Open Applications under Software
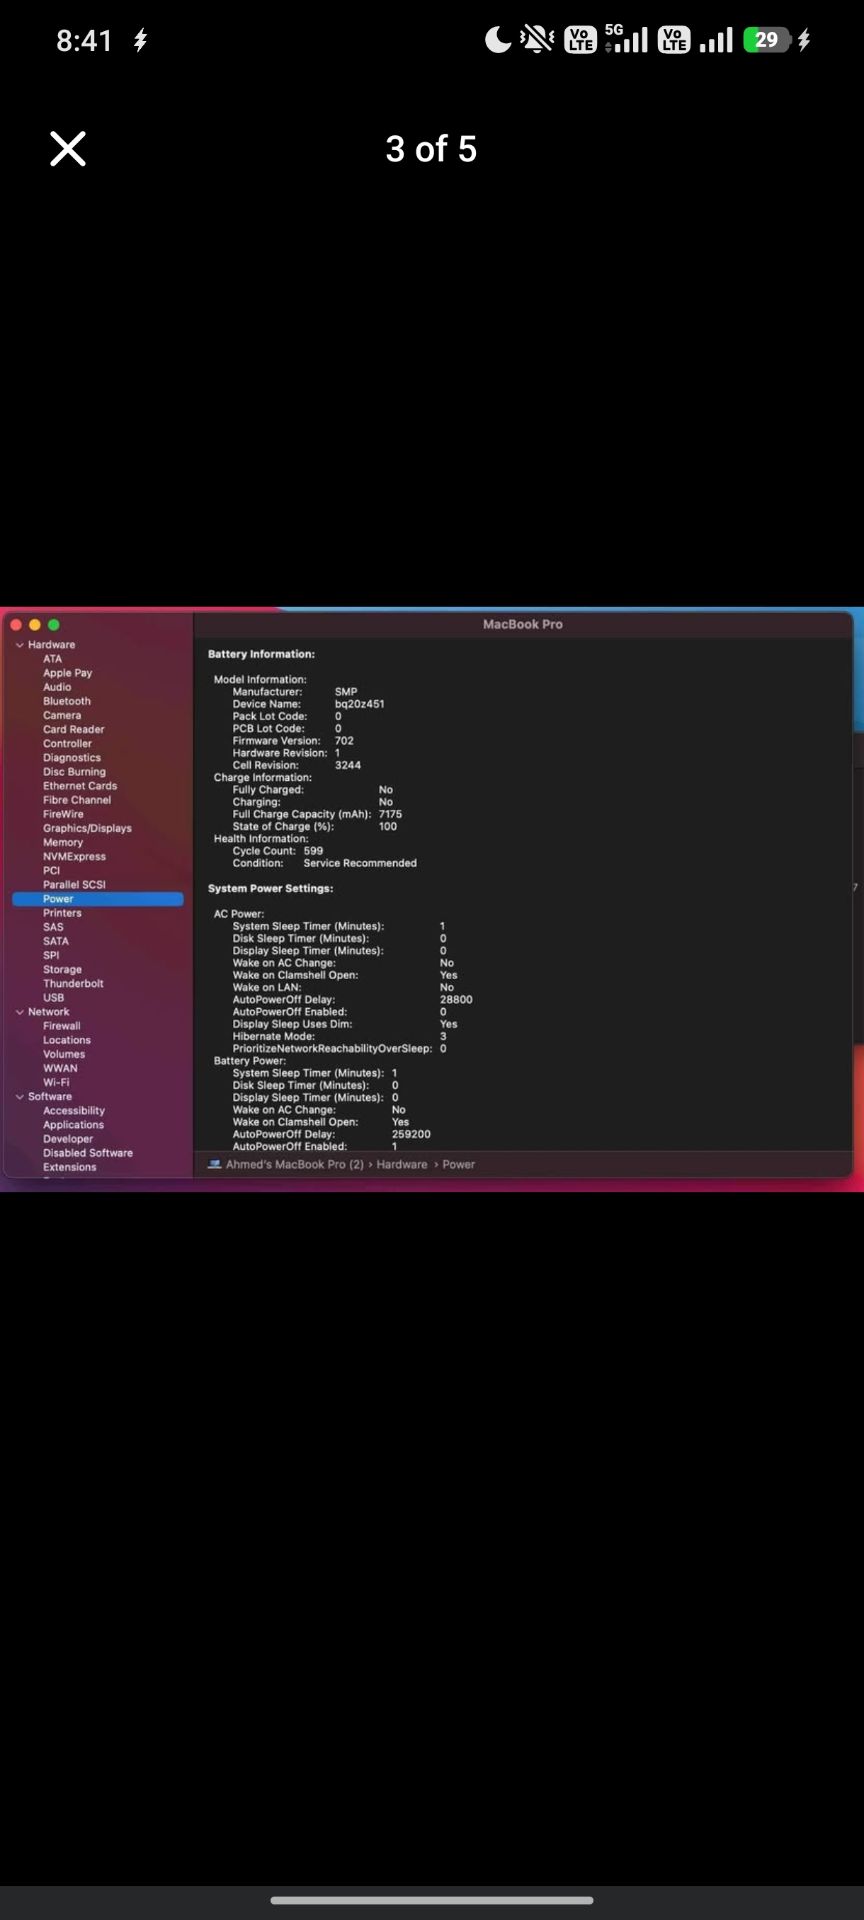864x1920 pixels. 73,1125
